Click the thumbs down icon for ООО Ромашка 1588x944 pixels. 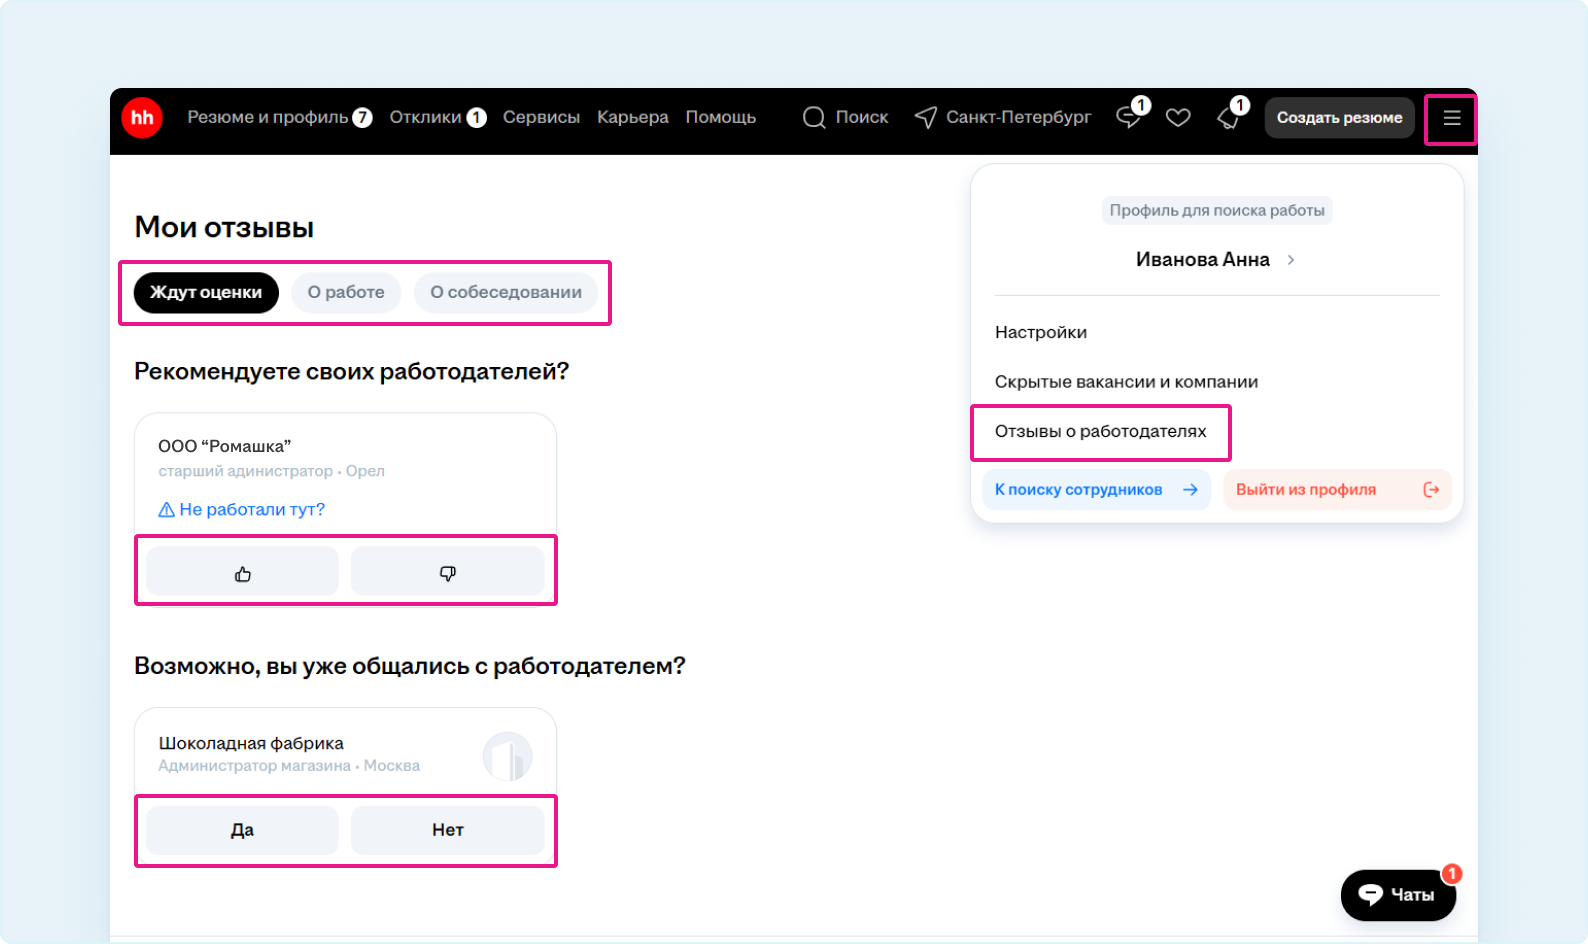point(447,573)
